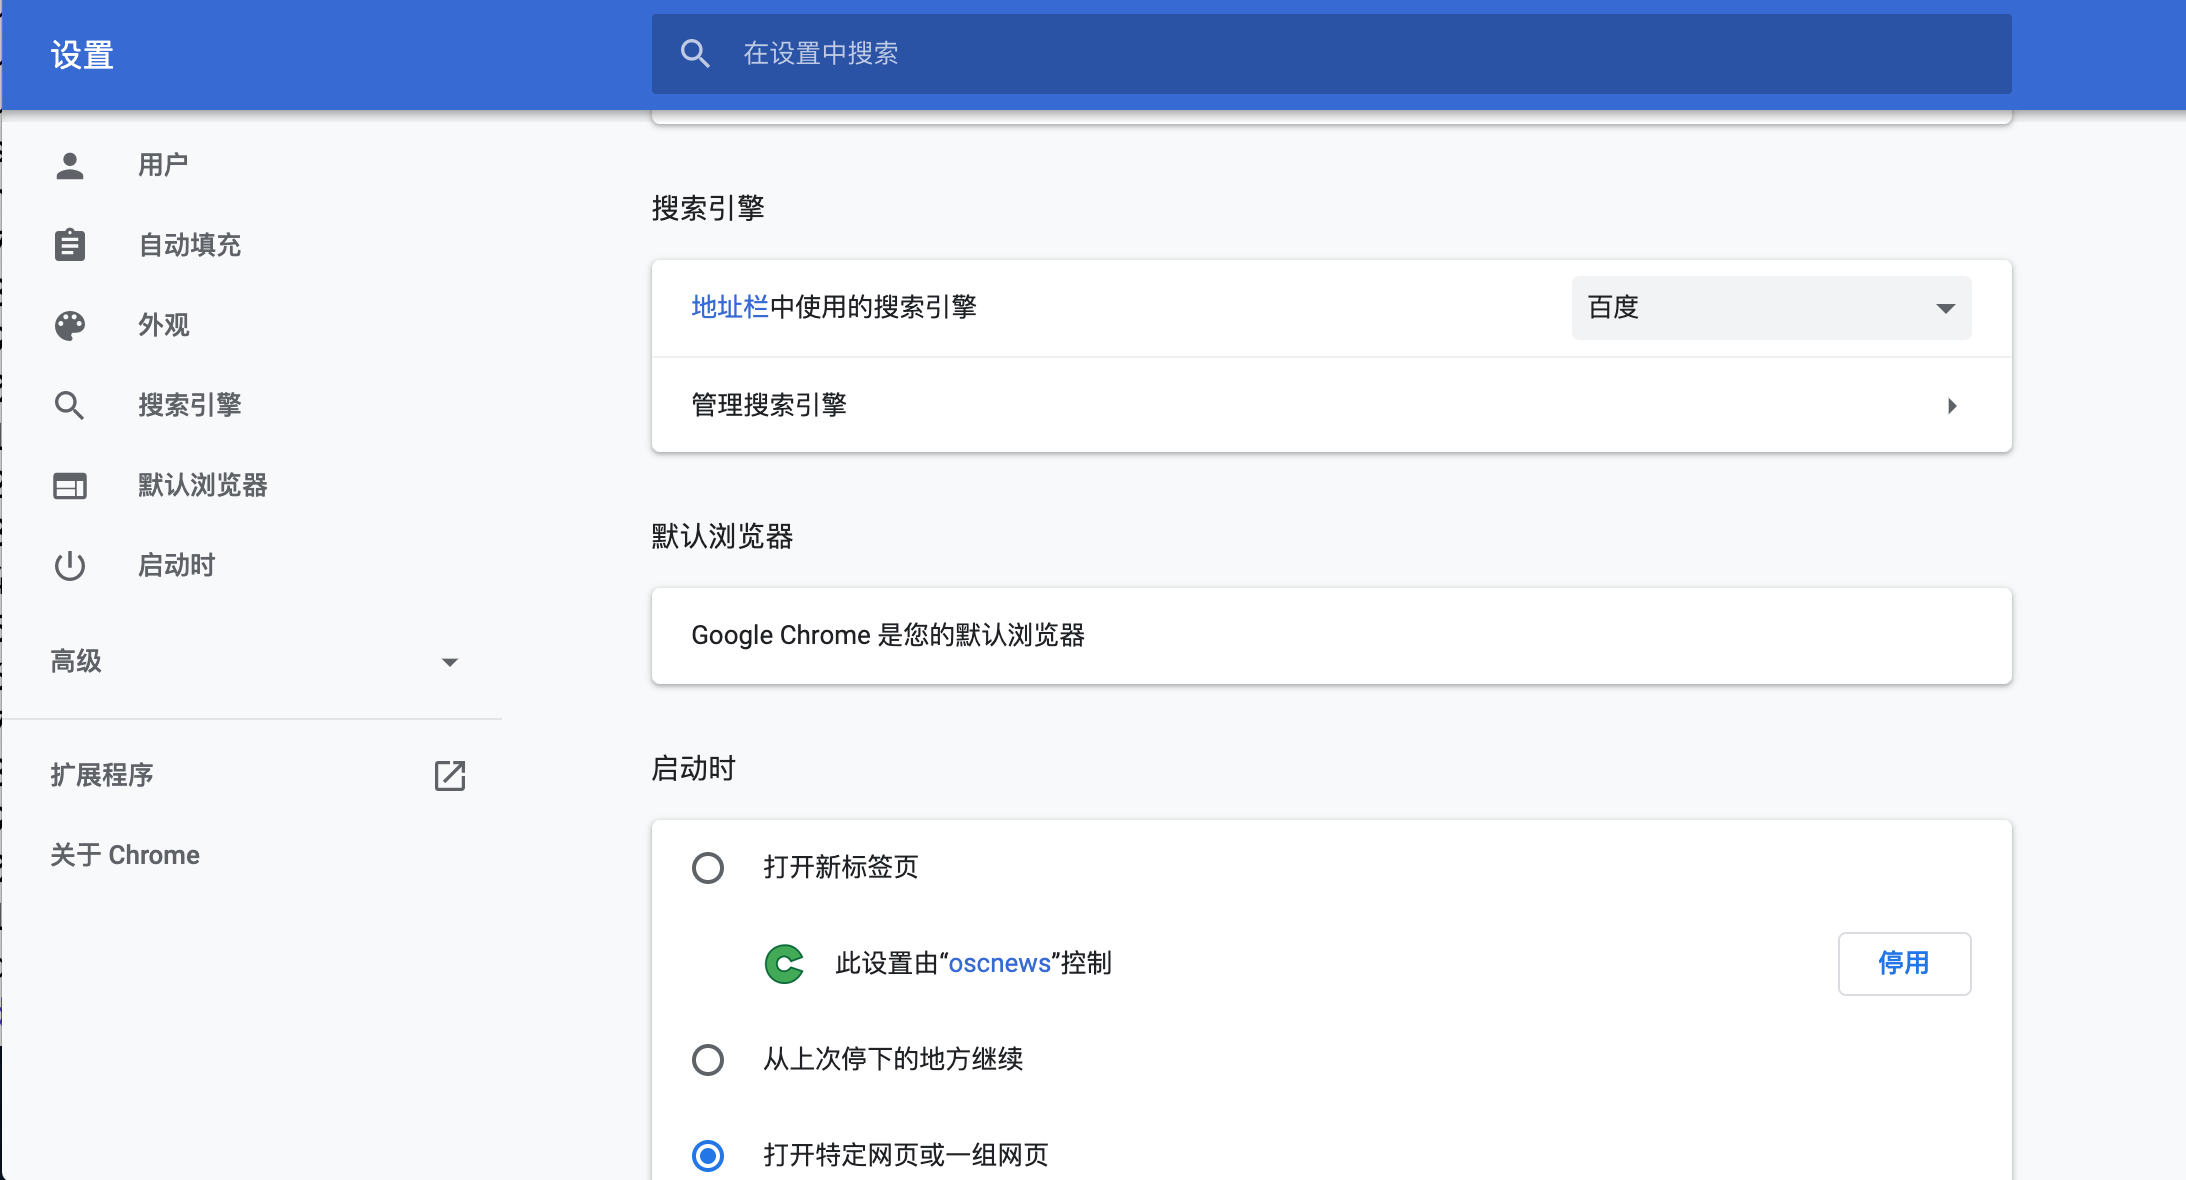Click the palette icon beside 外观
Screen dimensions: 2186x1180
pos(70,325)
